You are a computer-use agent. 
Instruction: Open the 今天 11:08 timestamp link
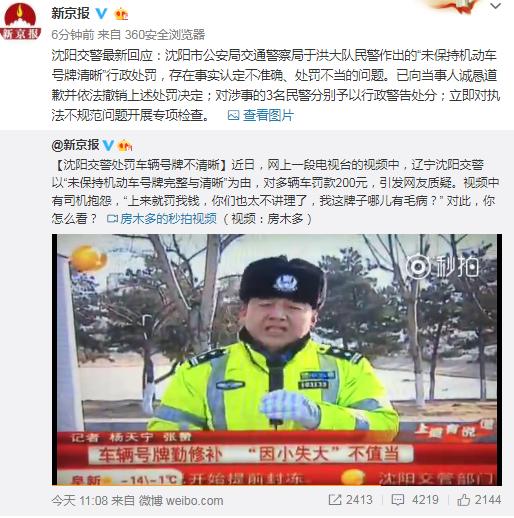(80, 500)
